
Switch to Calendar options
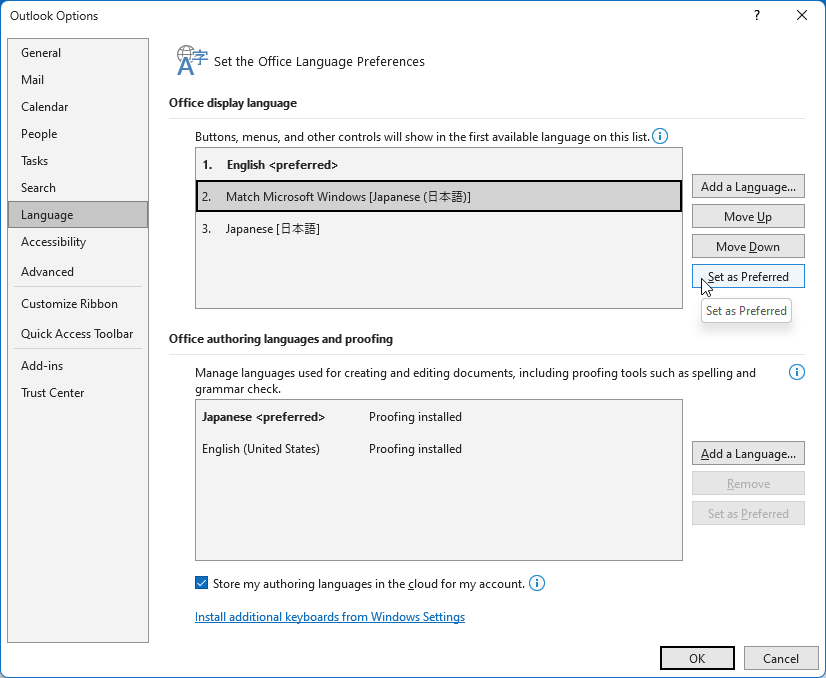(x=78, y=107)
